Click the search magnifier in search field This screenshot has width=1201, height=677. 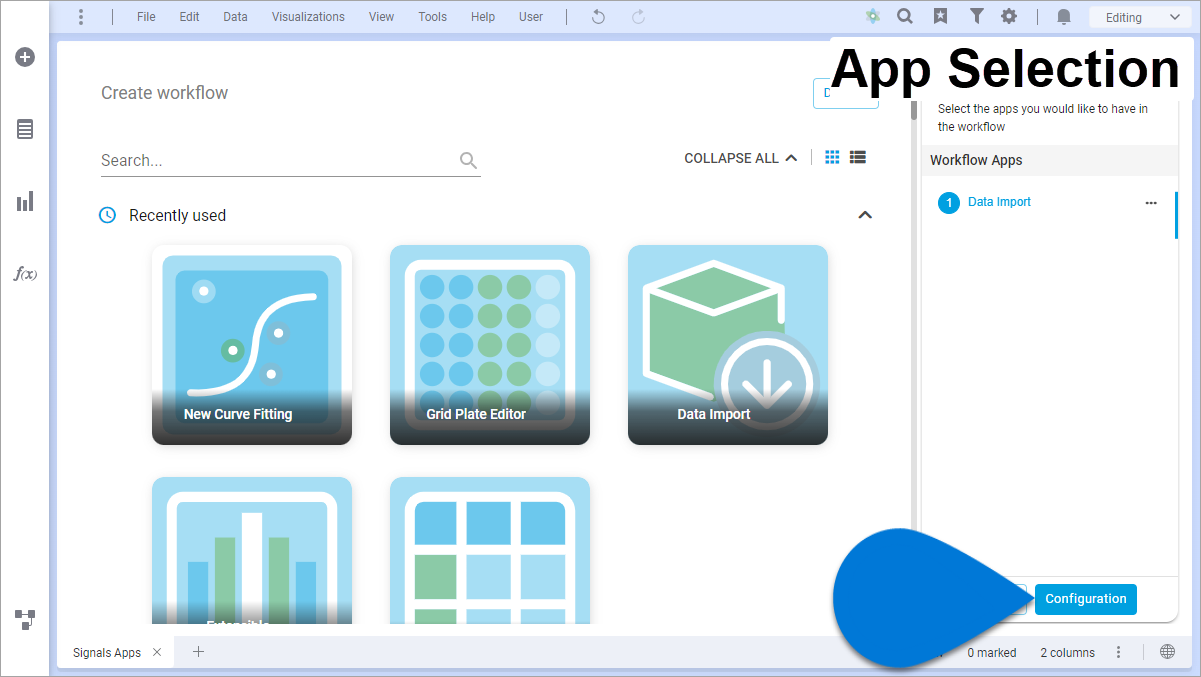[468, 160]
